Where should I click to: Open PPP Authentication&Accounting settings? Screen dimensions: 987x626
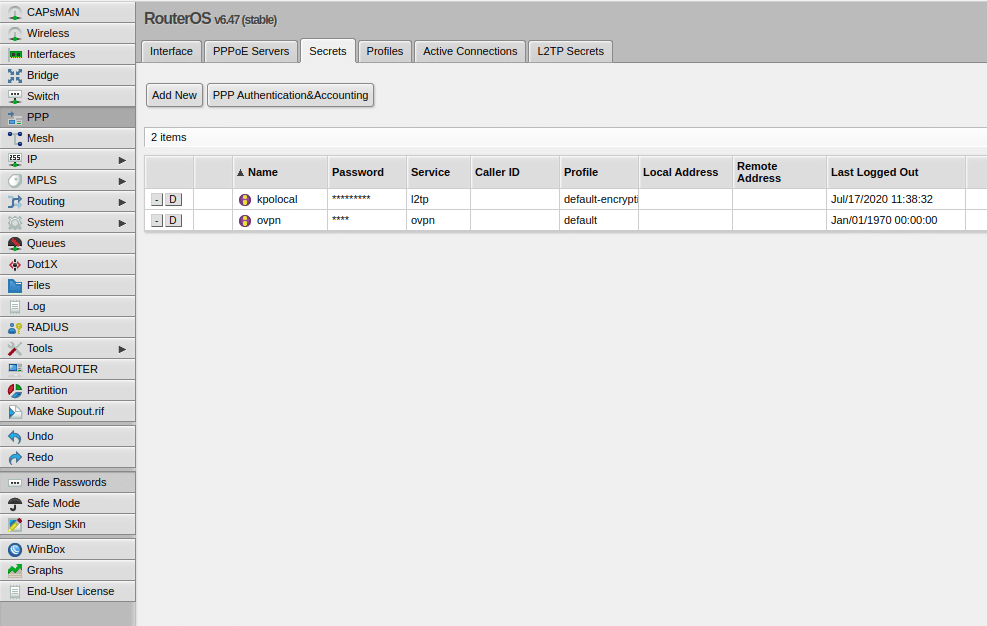(291, 95)
